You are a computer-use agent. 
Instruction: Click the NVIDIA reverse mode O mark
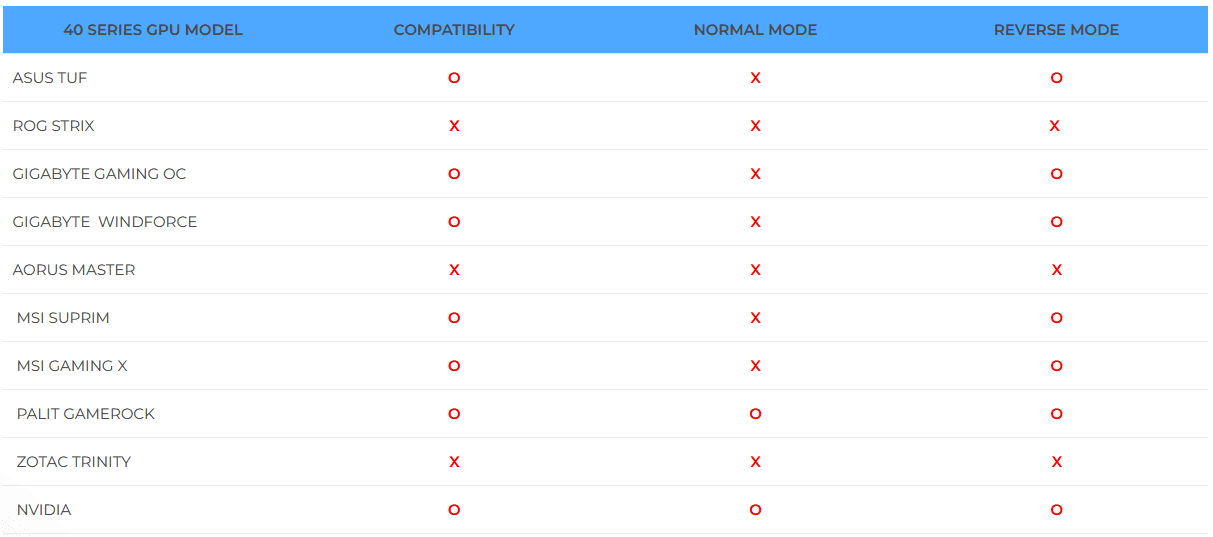1056,510
